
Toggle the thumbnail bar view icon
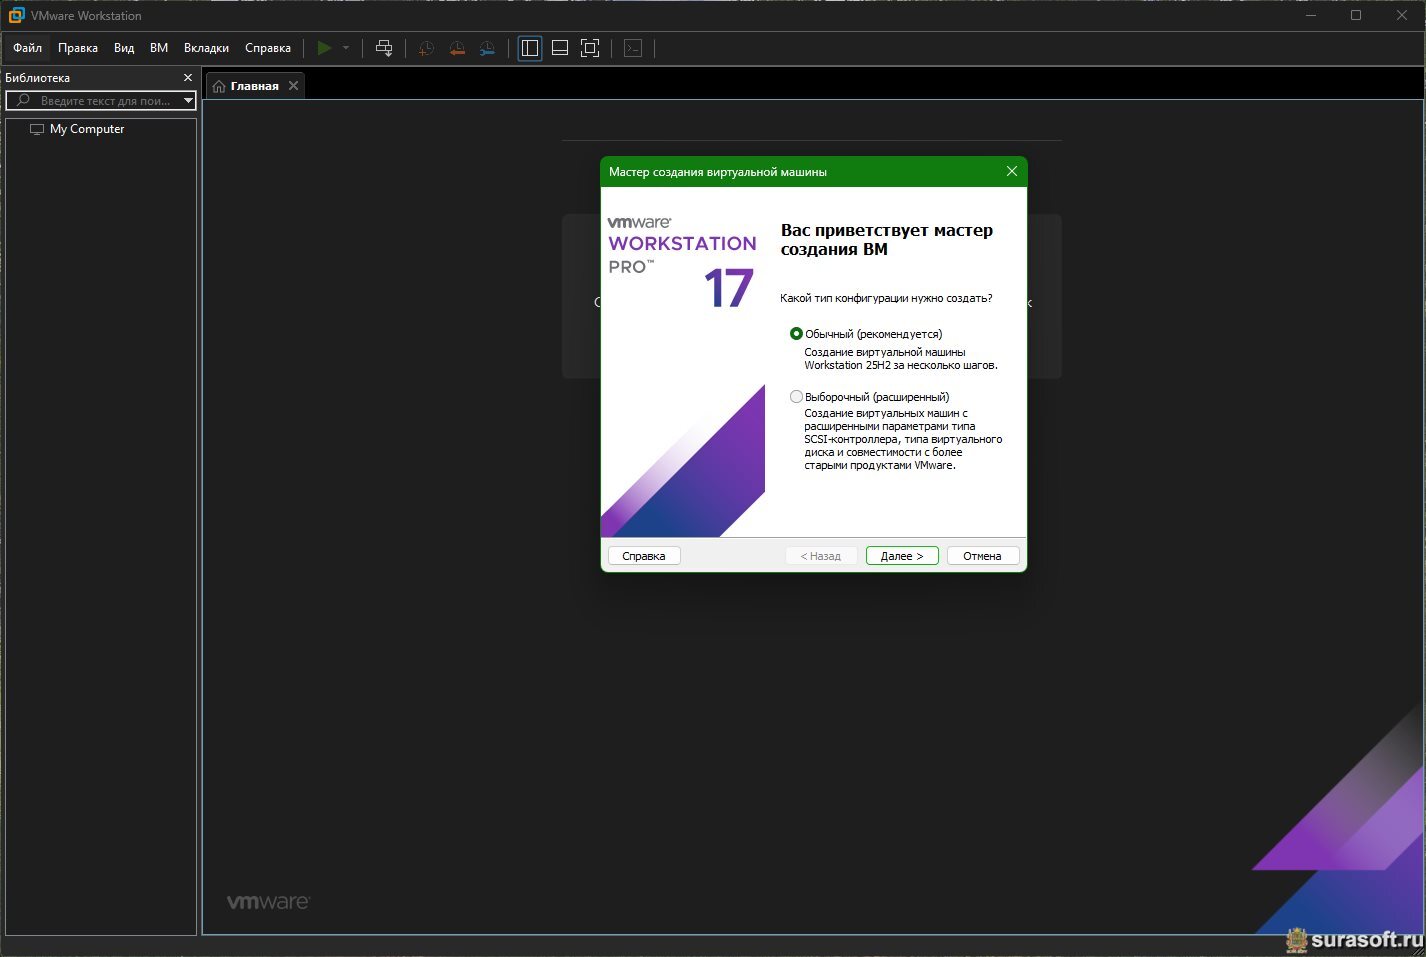click(560, 48)
